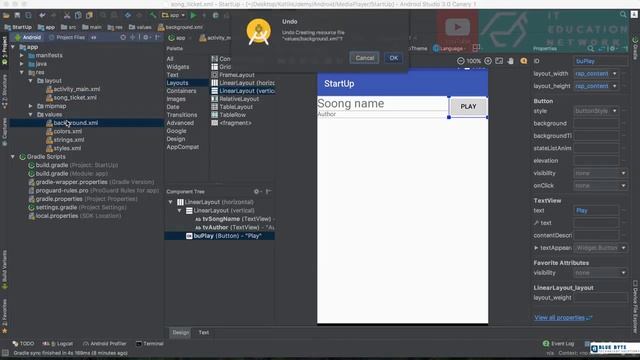Image resolution: width=640 pixels, height=360 pixels.
Task: Select the Android project view tab
Action: (x=27, y=37)
